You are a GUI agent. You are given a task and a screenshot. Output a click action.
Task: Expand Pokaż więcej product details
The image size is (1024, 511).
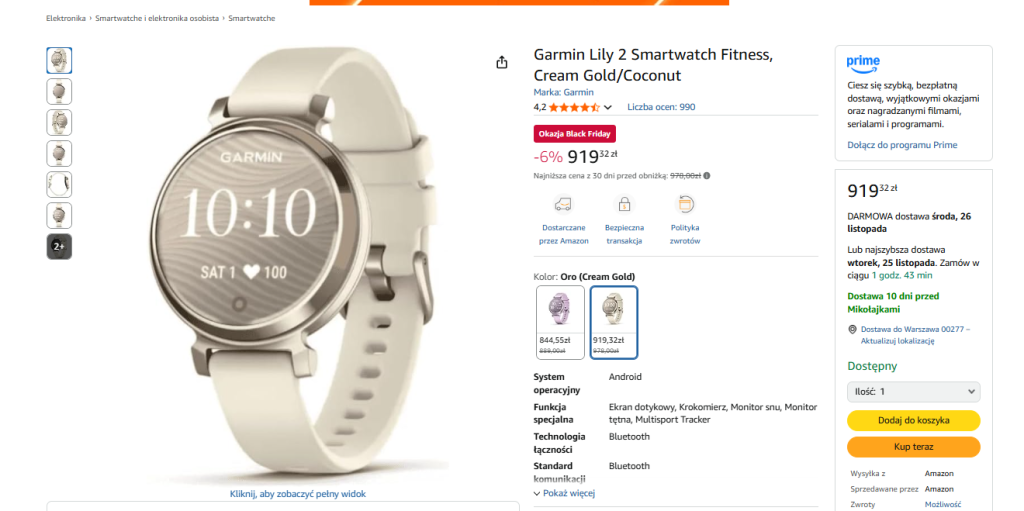point(565,493)
